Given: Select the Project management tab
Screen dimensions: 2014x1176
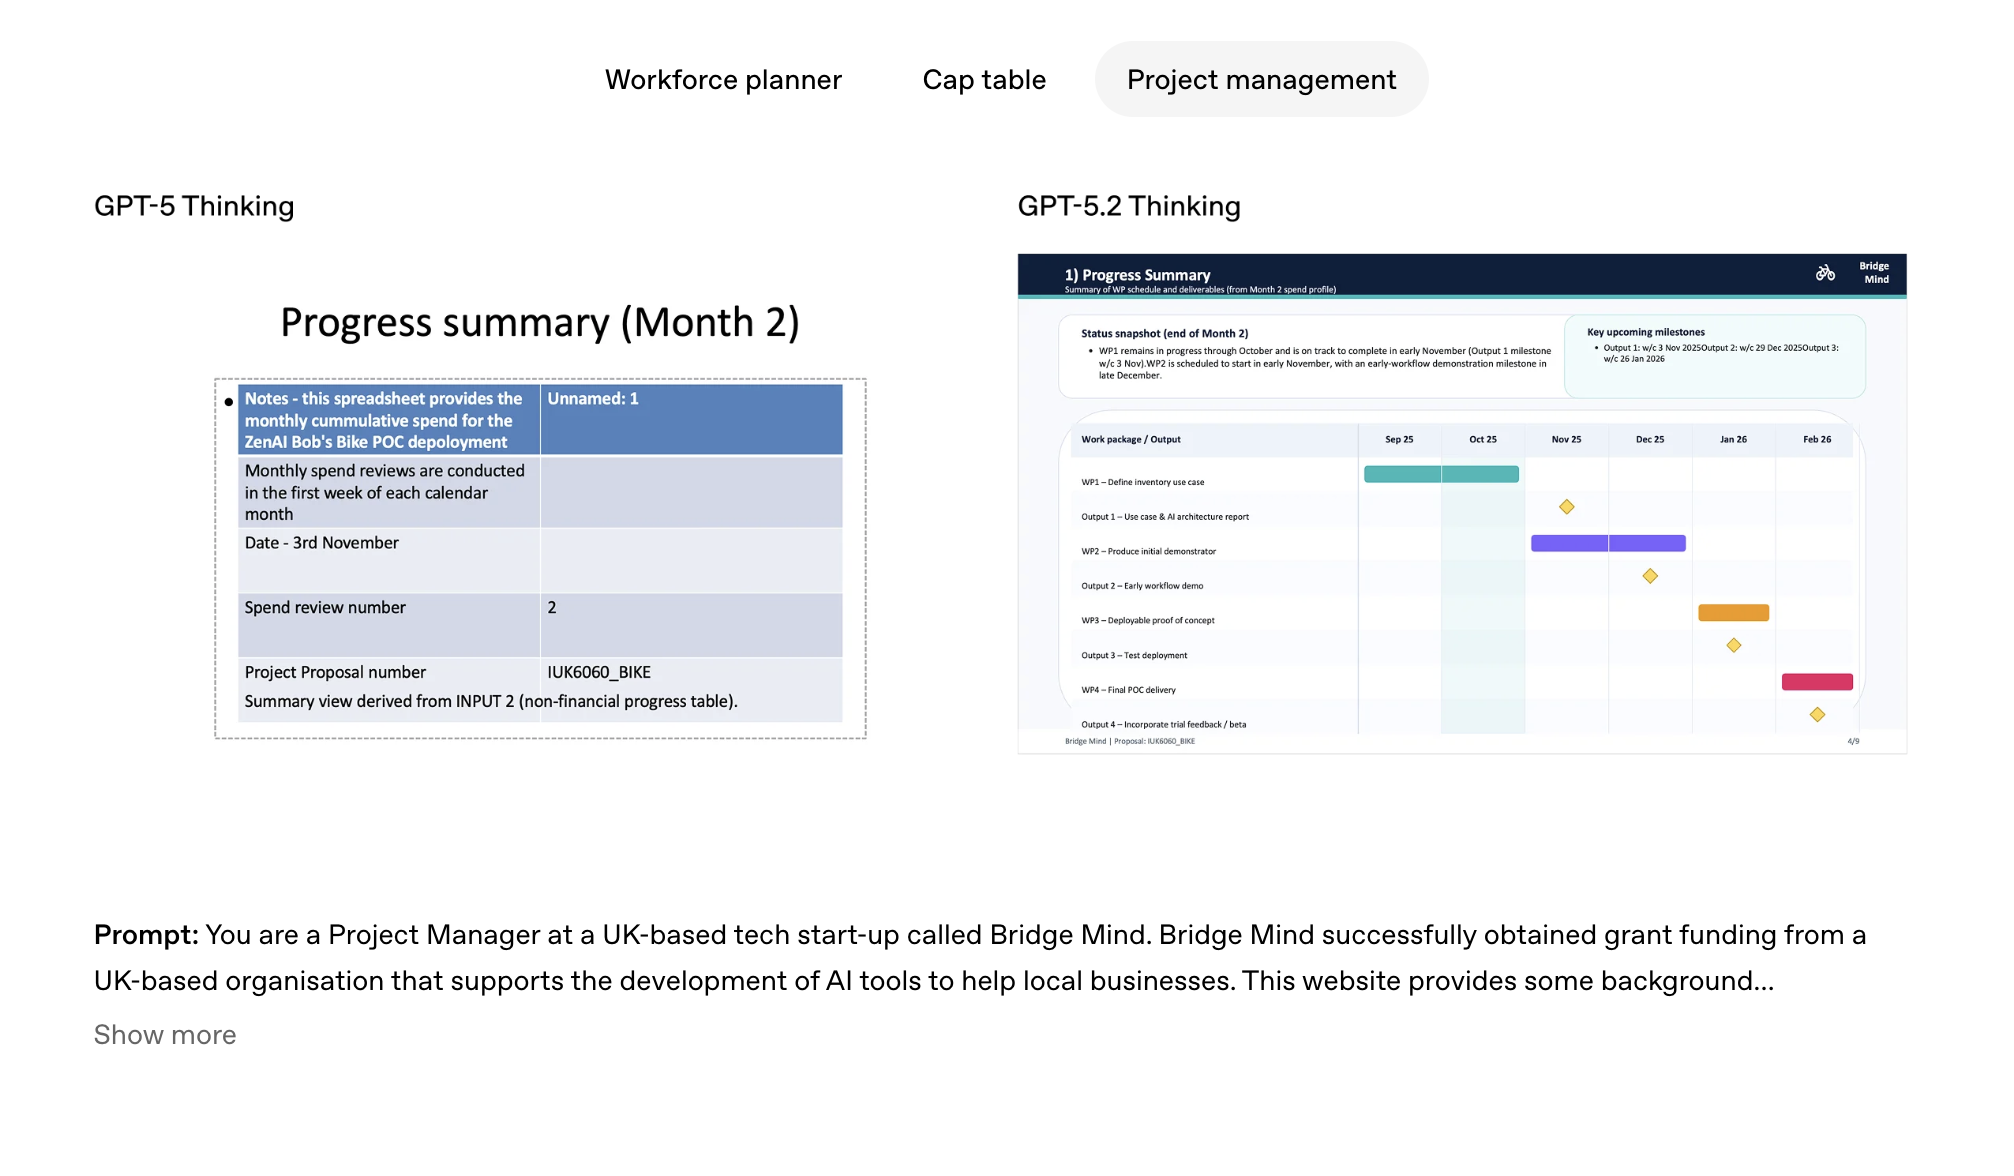Looking at the screenshot, I should [1261, 80].
